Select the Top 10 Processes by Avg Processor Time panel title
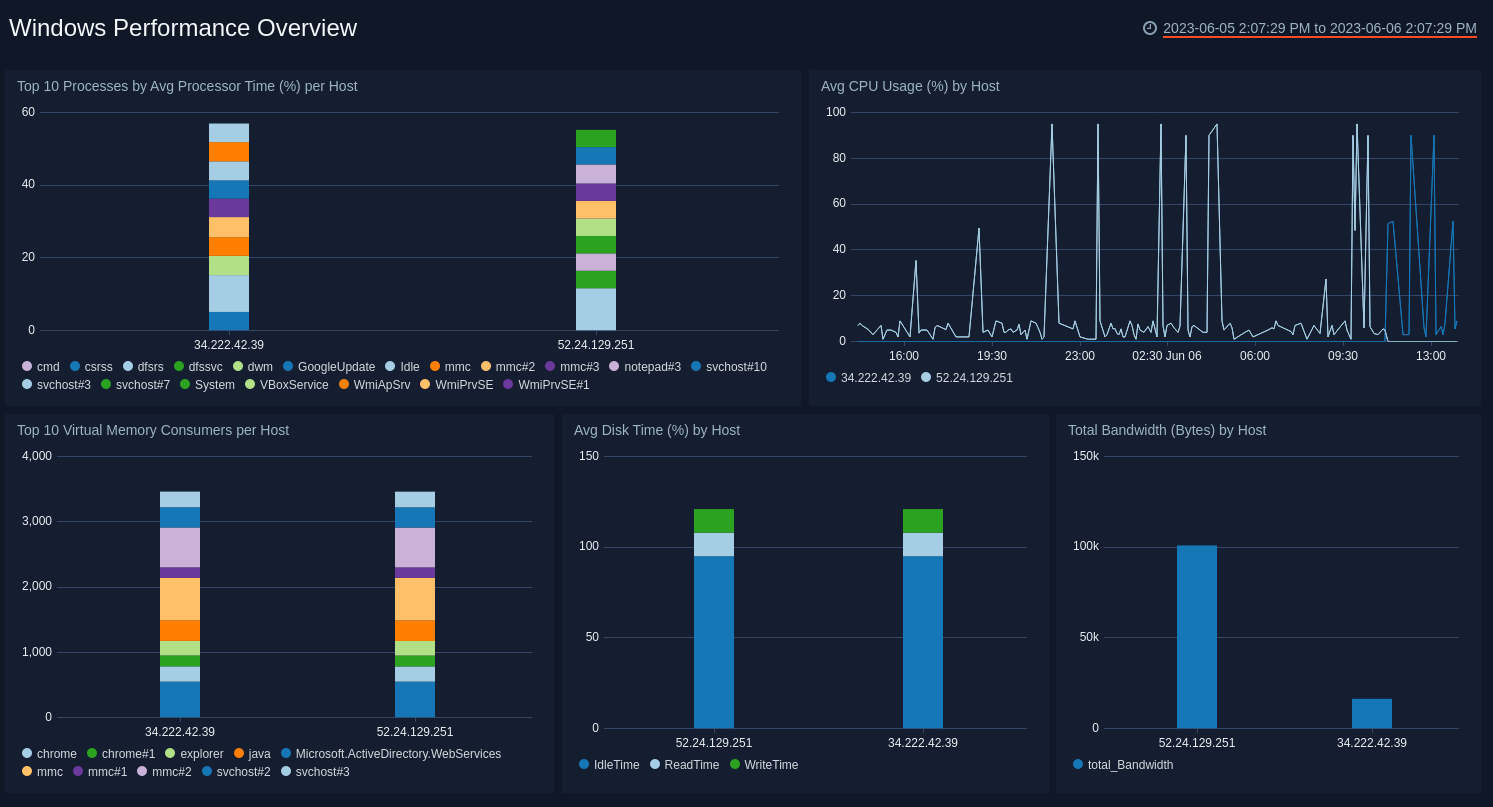The width and height of the screenshot is (1493, 807). 187,86
